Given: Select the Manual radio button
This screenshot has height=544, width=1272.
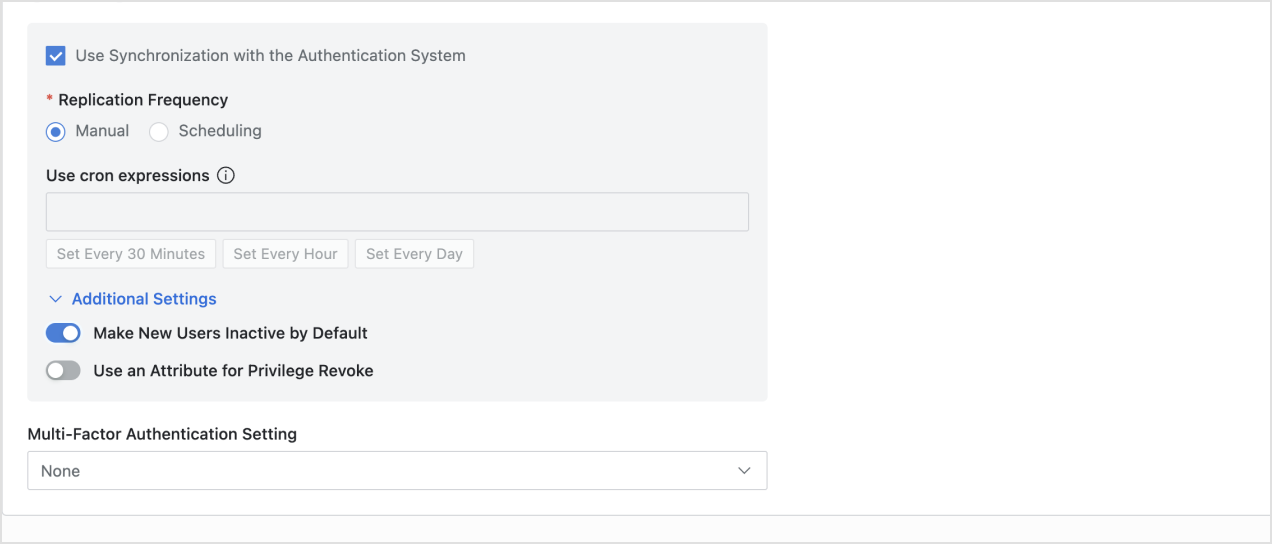Looking at the screenshot, I should pos(56,132).
